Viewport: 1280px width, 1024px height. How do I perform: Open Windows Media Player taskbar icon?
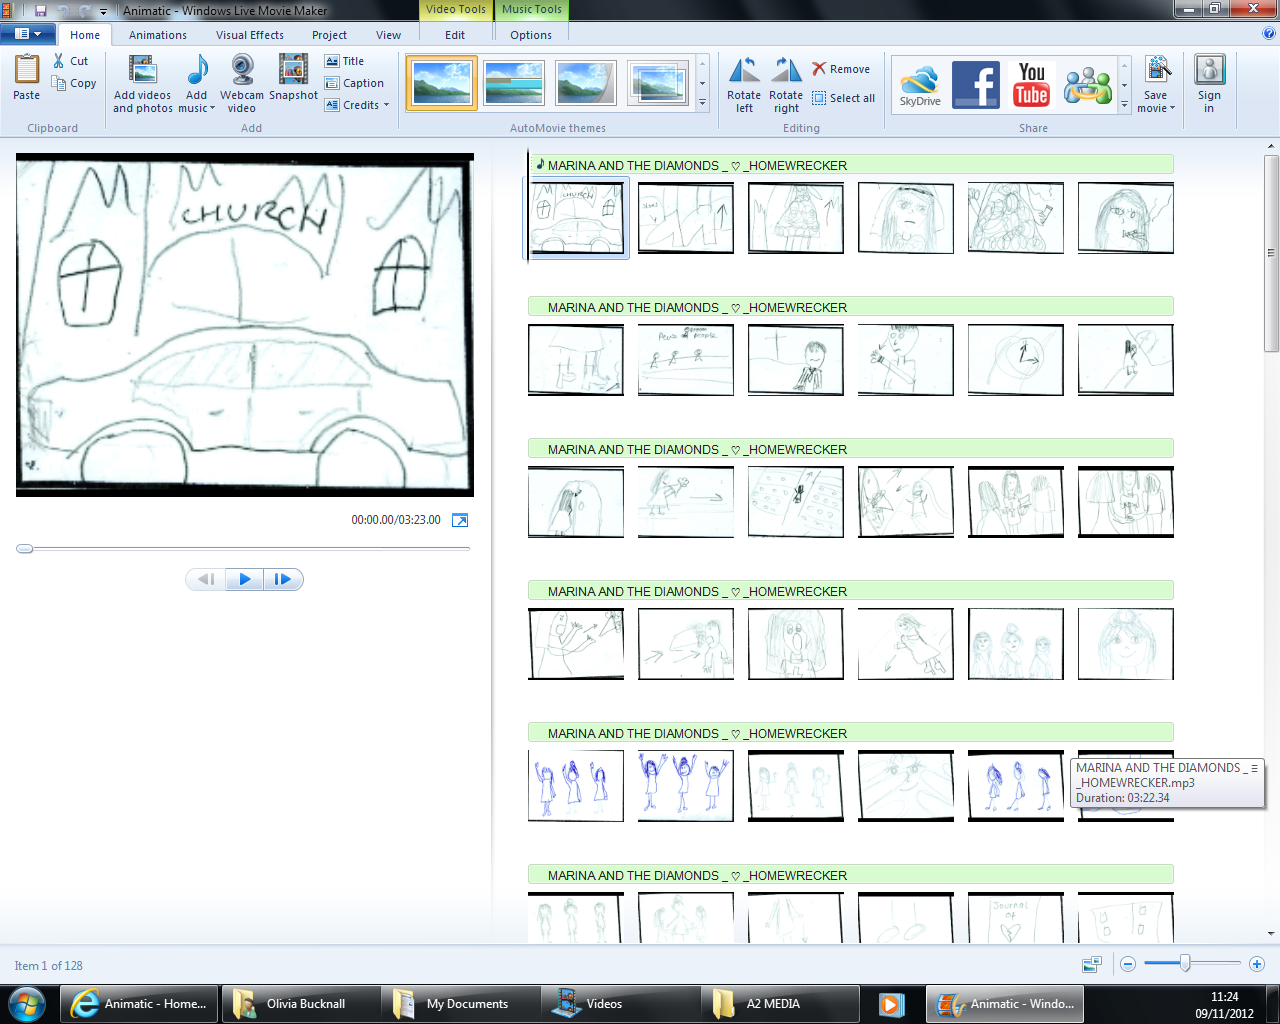coord(891,1004)
